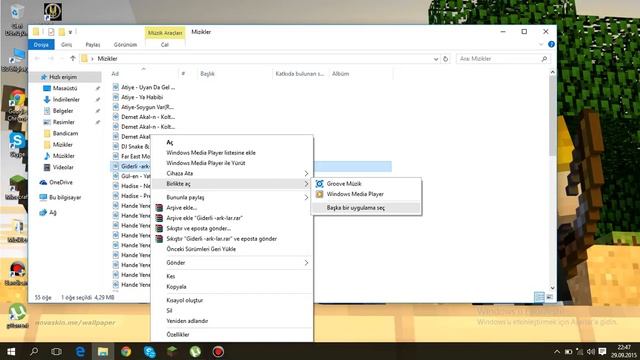Launch Microsoft Edge from the taskbar
Screen dimensions: 640x360
coord(80,351)
